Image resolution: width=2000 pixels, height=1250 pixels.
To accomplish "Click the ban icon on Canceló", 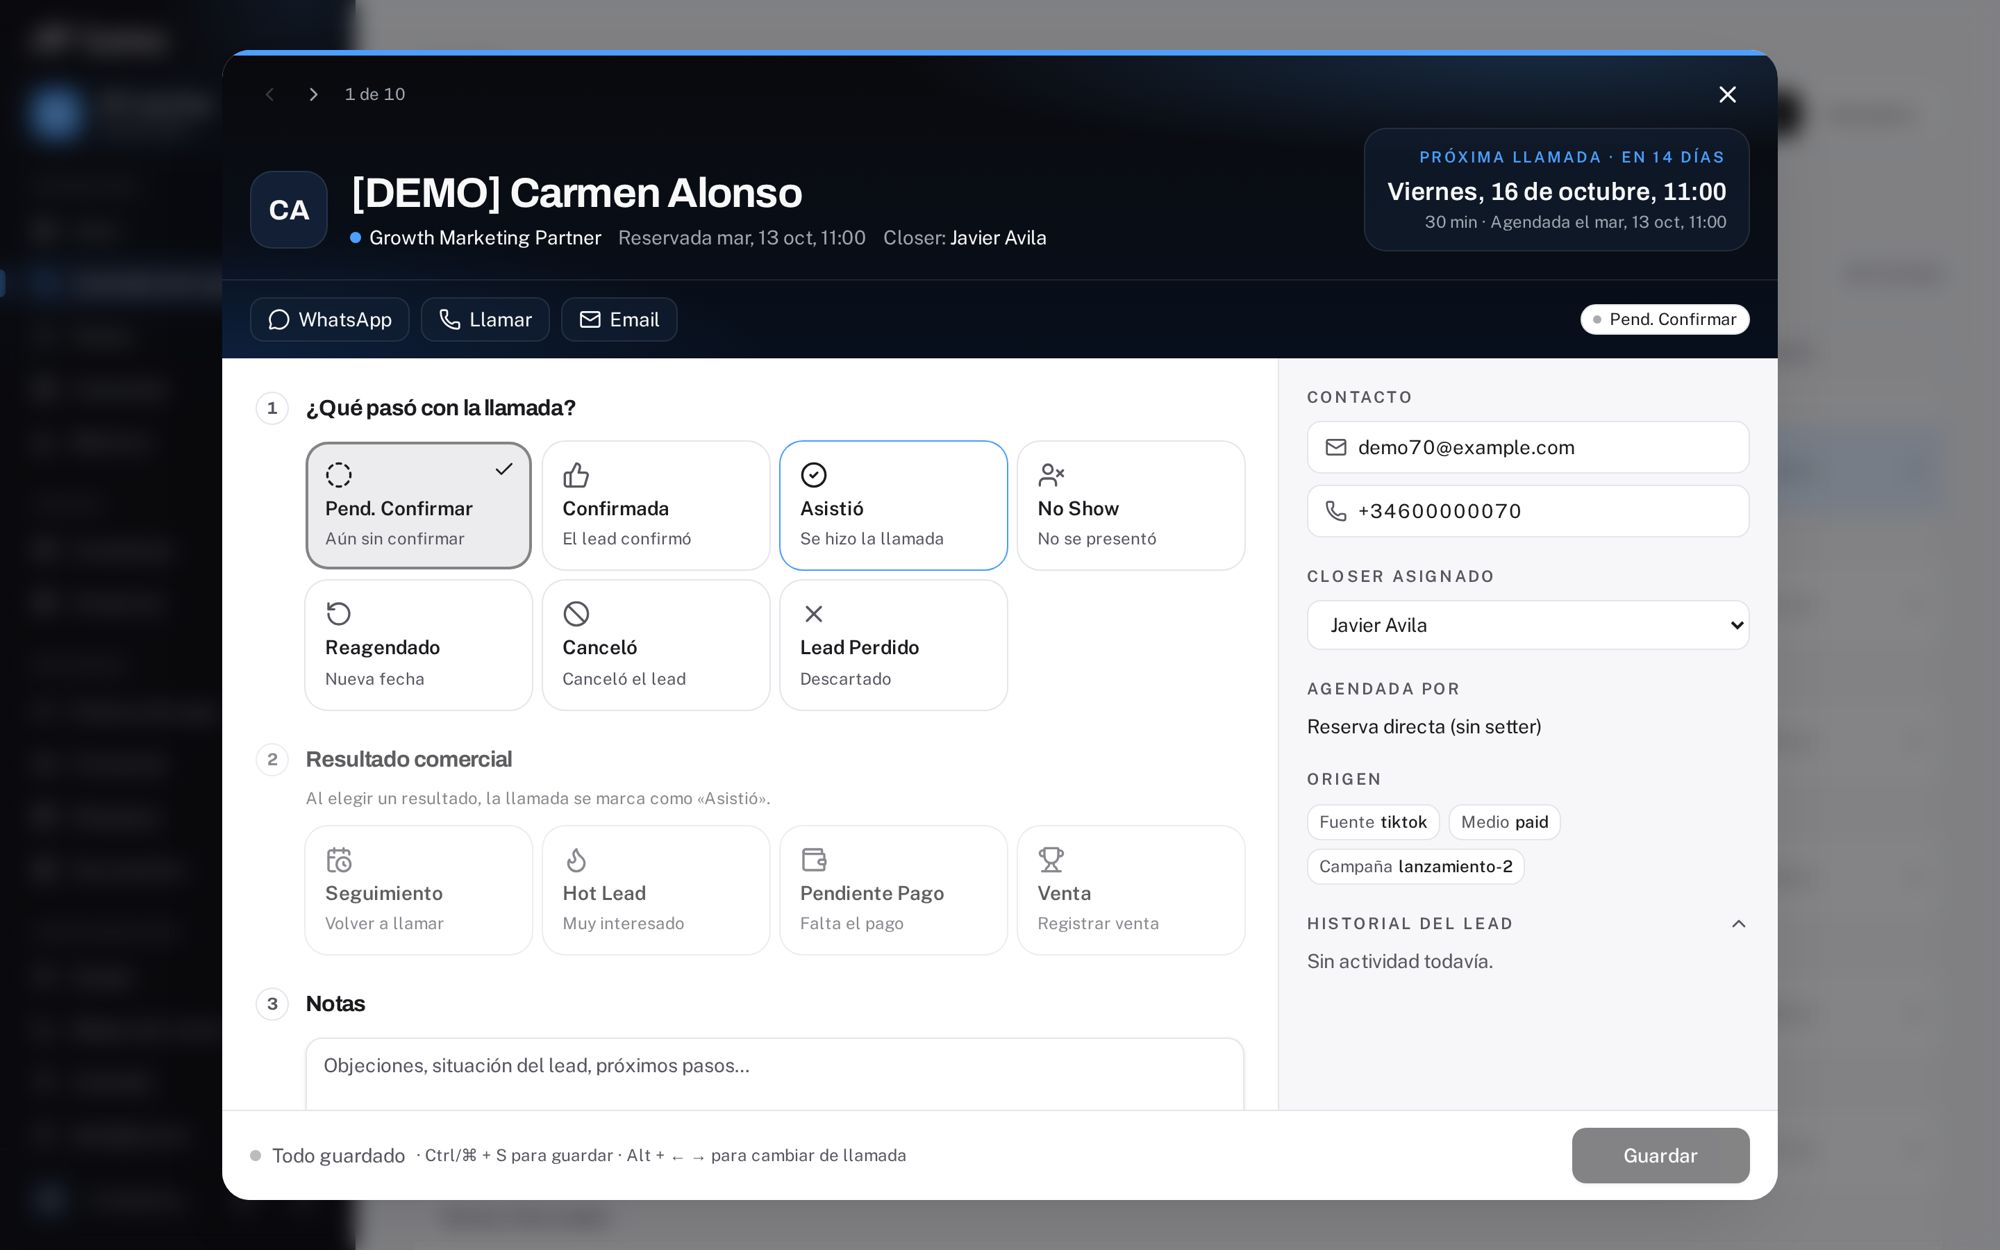I will click(576, 613).
